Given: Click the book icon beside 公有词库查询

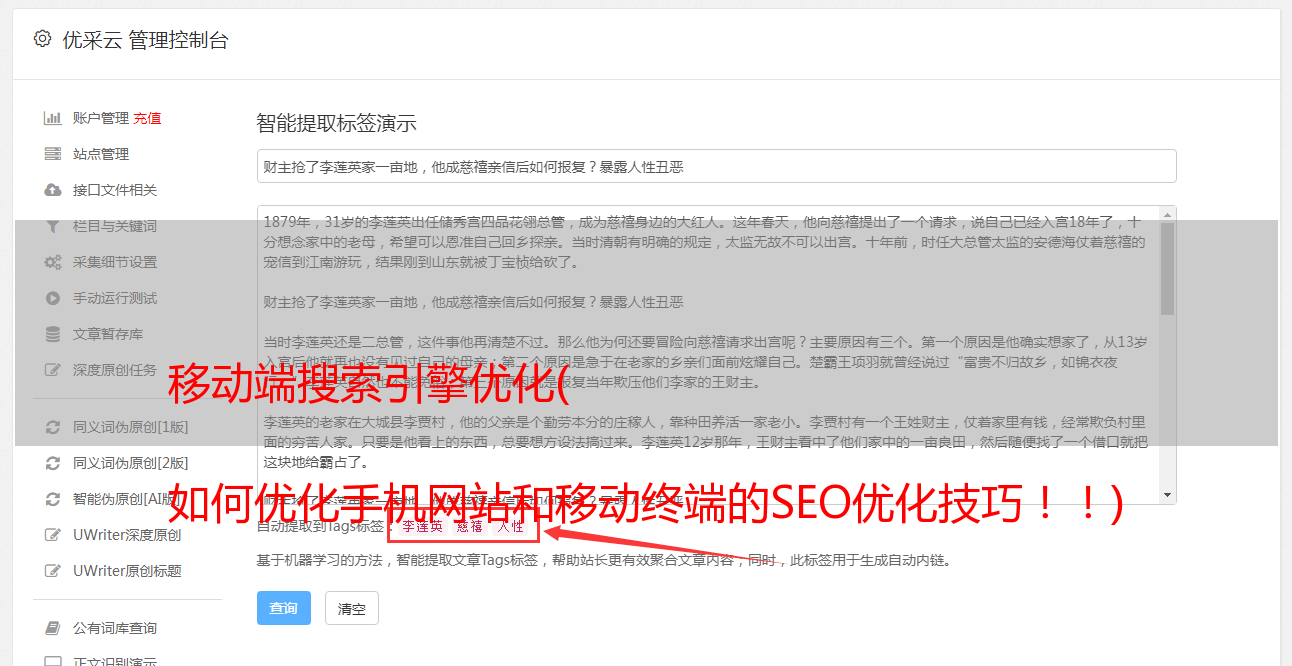Looking at the screenshot, I should tap(53, 628).
